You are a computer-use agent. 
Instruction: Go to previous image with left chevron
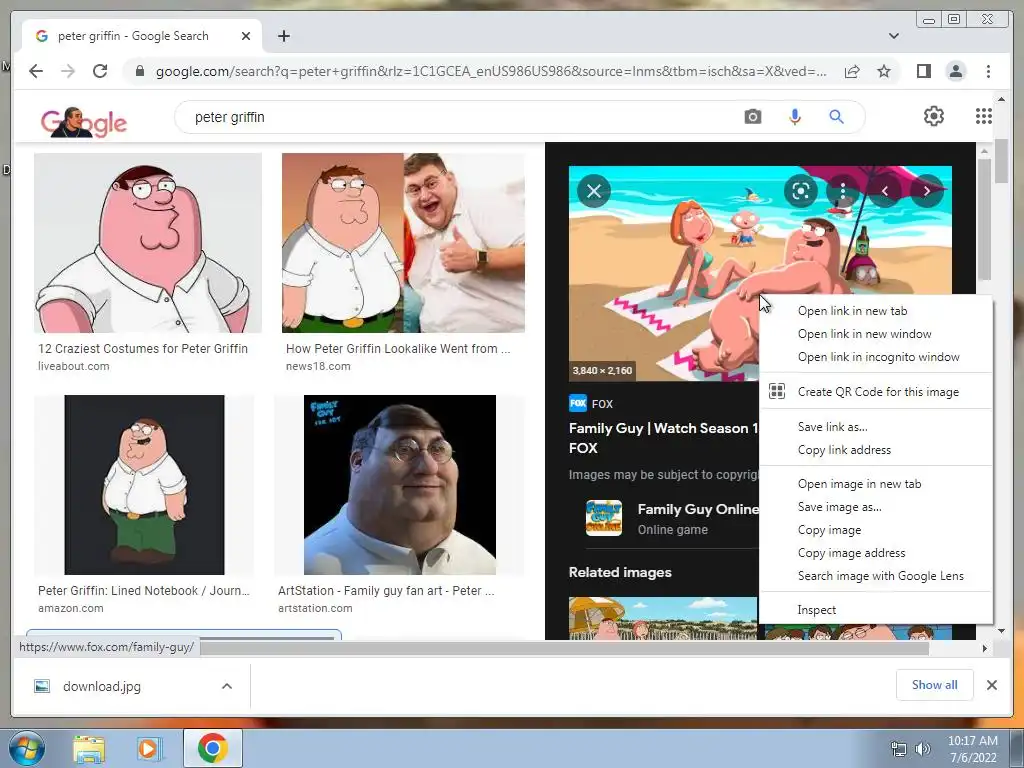885,191
